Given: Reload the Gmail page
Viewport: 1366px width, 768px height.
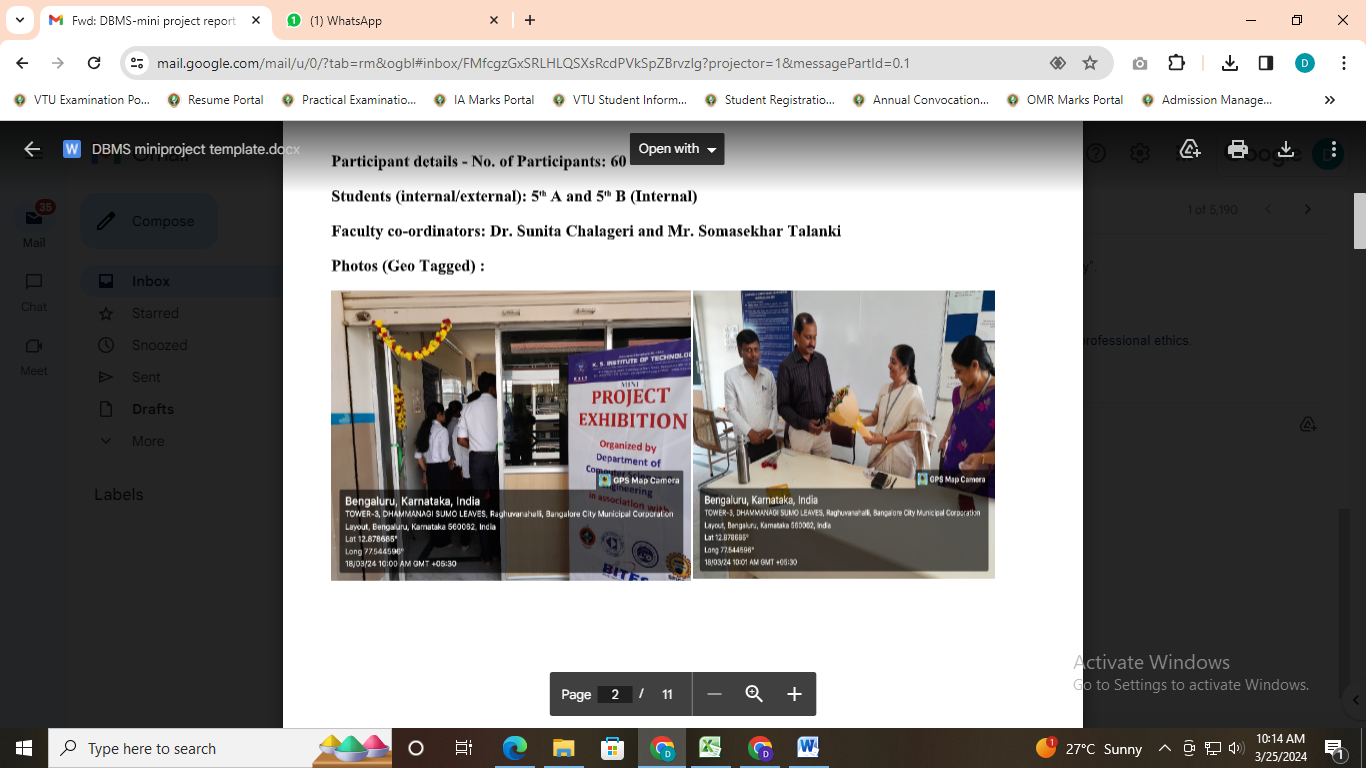Looking at the screenshot, I should [x=94, y=63].
